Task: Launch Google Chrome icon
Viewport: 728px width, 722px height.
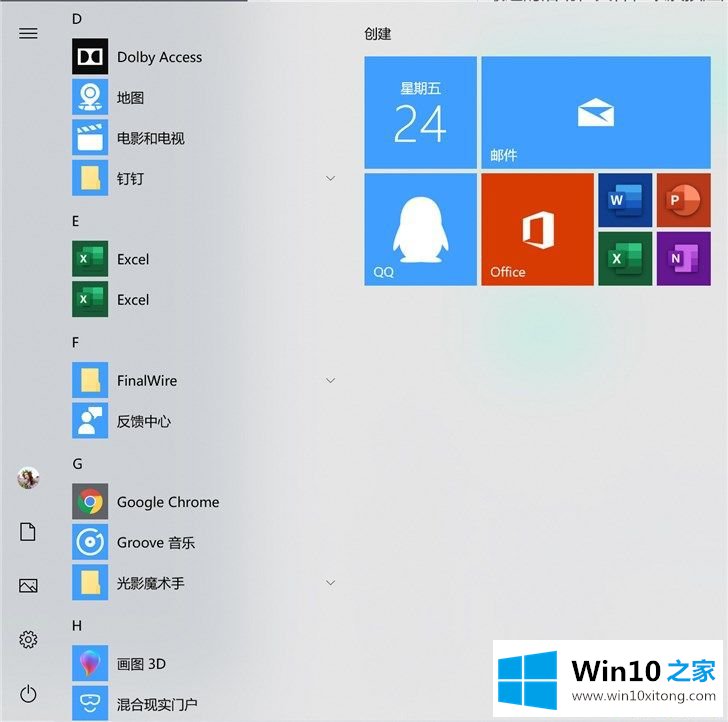Action: click(x=90, y=501)
